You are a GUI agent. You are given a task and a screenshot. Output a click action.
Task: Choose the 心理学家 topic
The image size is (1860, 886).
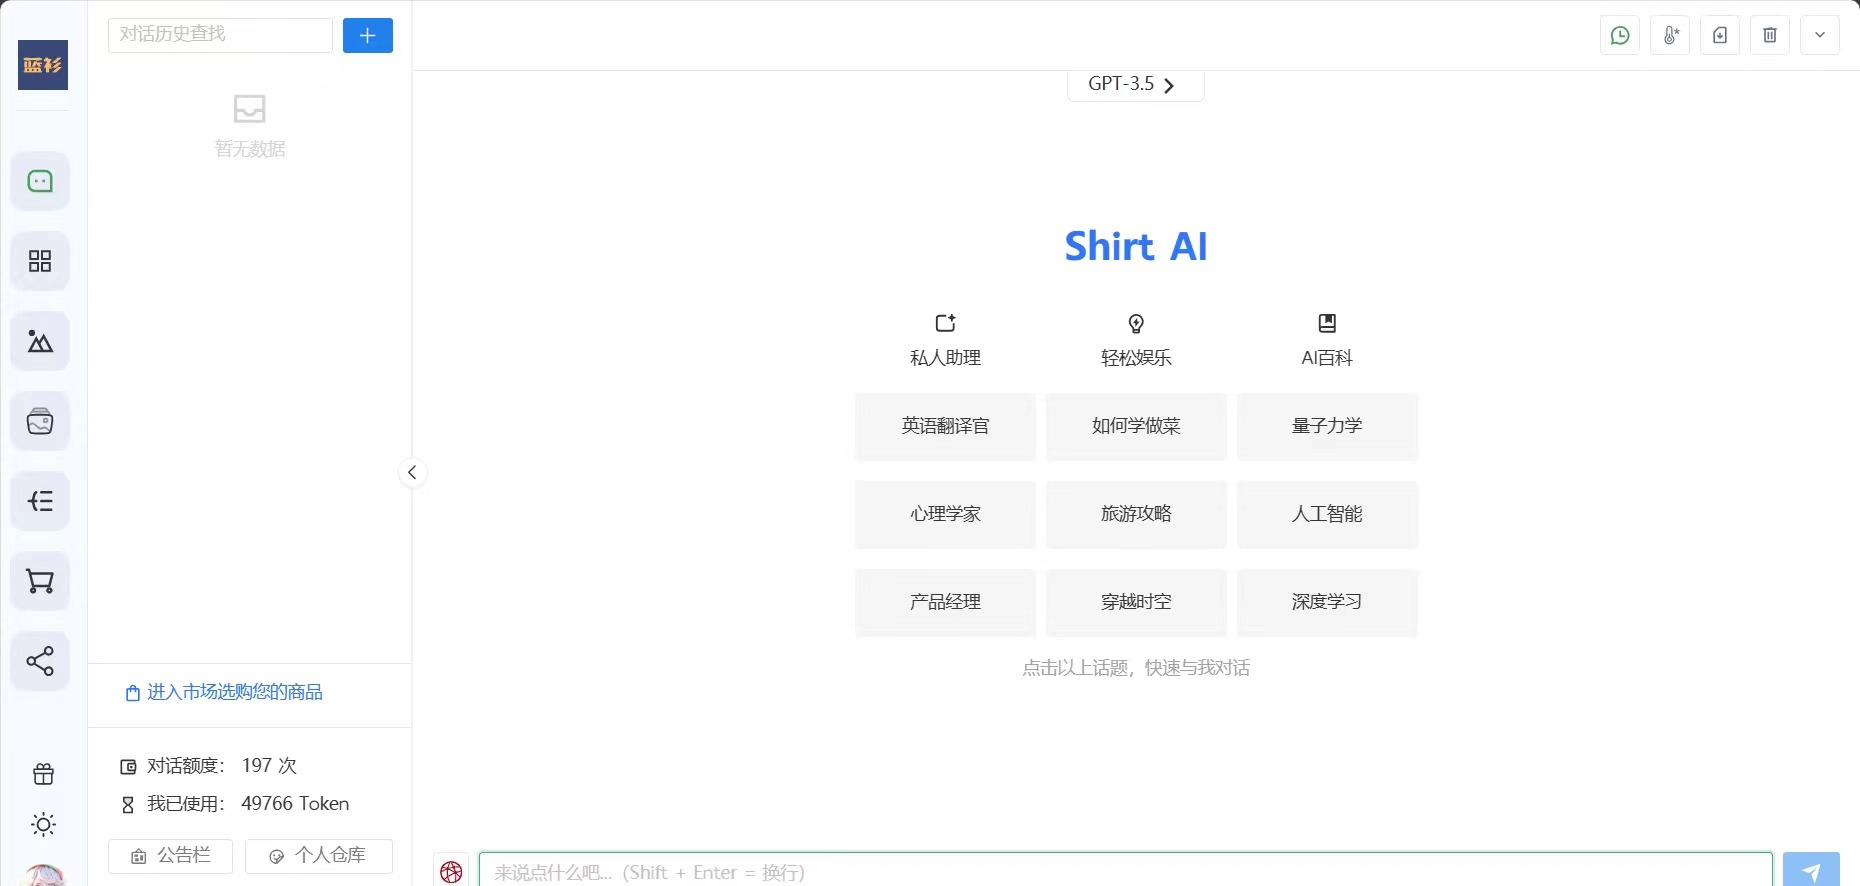pos(945,514)
